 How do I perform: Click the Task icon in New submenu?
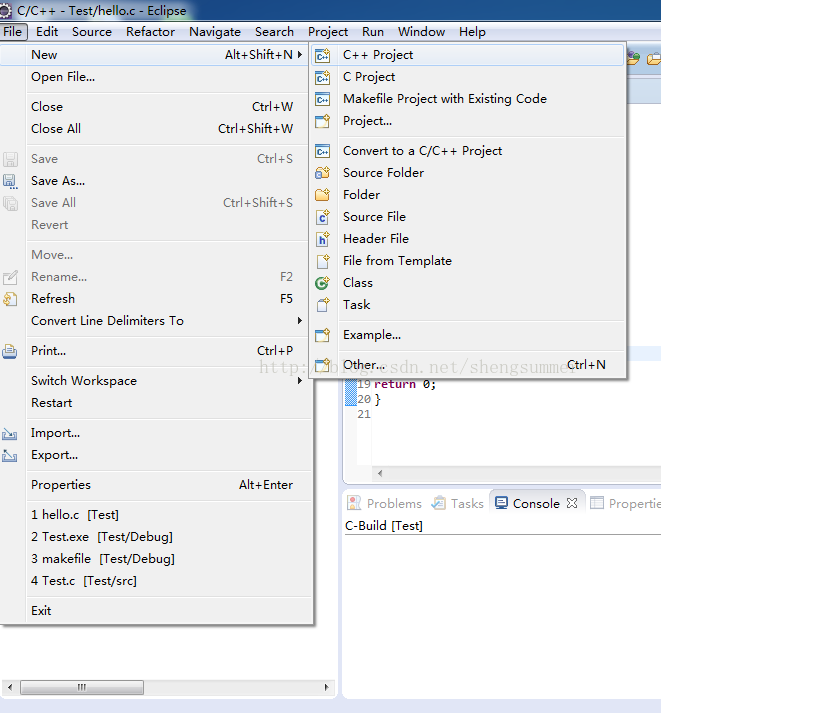[323, 305]
